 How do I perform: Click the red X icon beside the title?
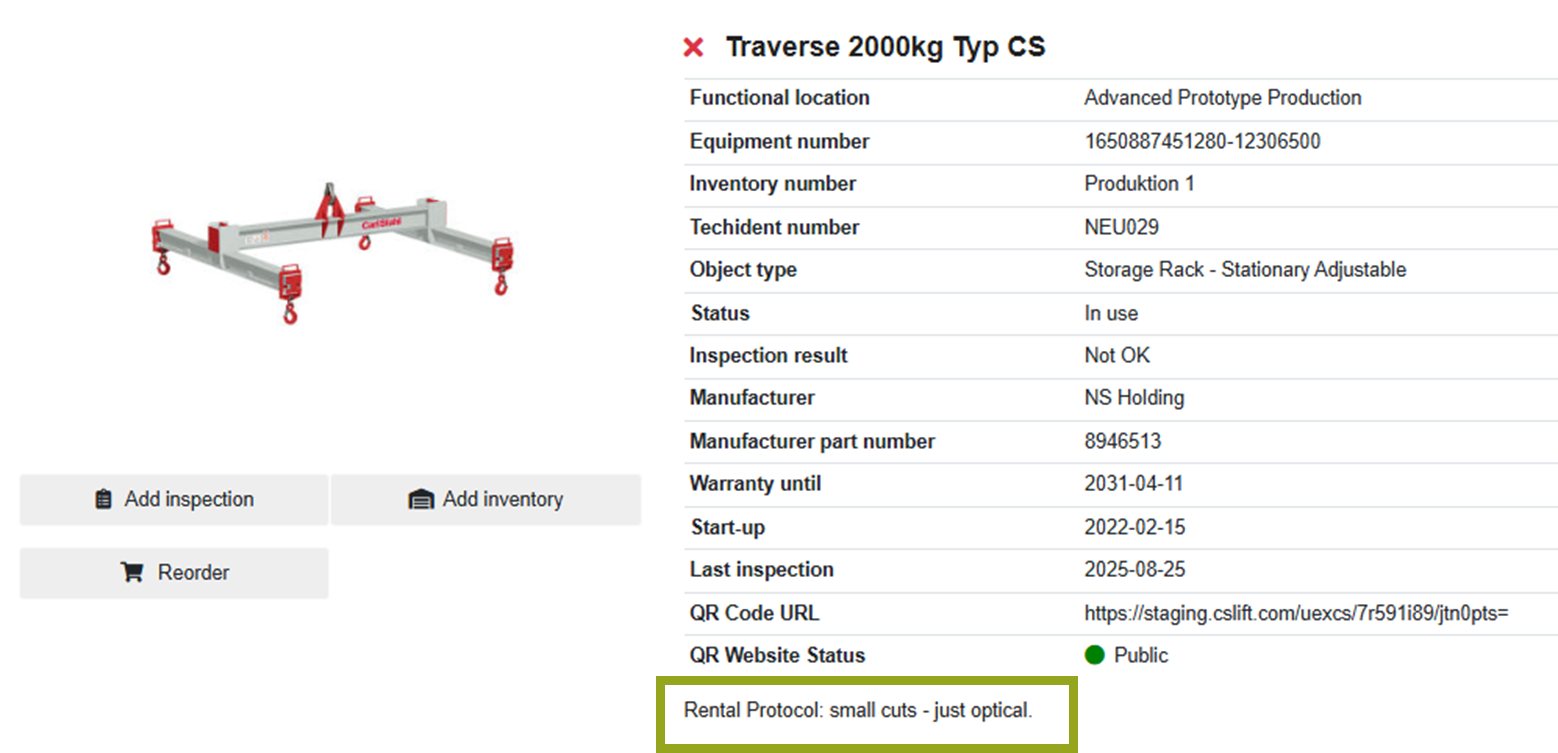pos(692,47)
